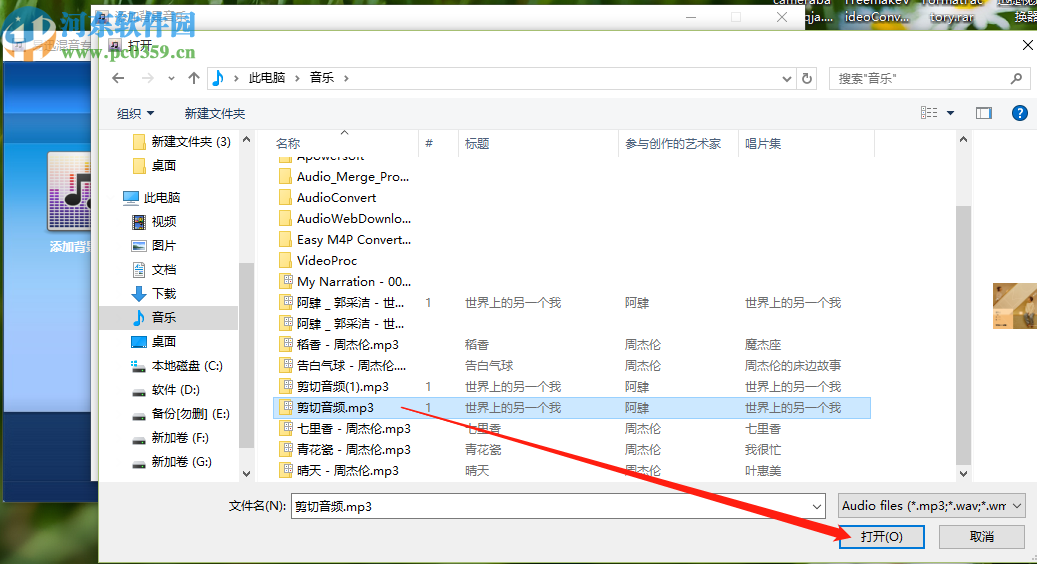This screenshot has height=564, width=1037.
Task: Select 稻香 - 周杰伦.mp3 file
Action: click(339, 344)
